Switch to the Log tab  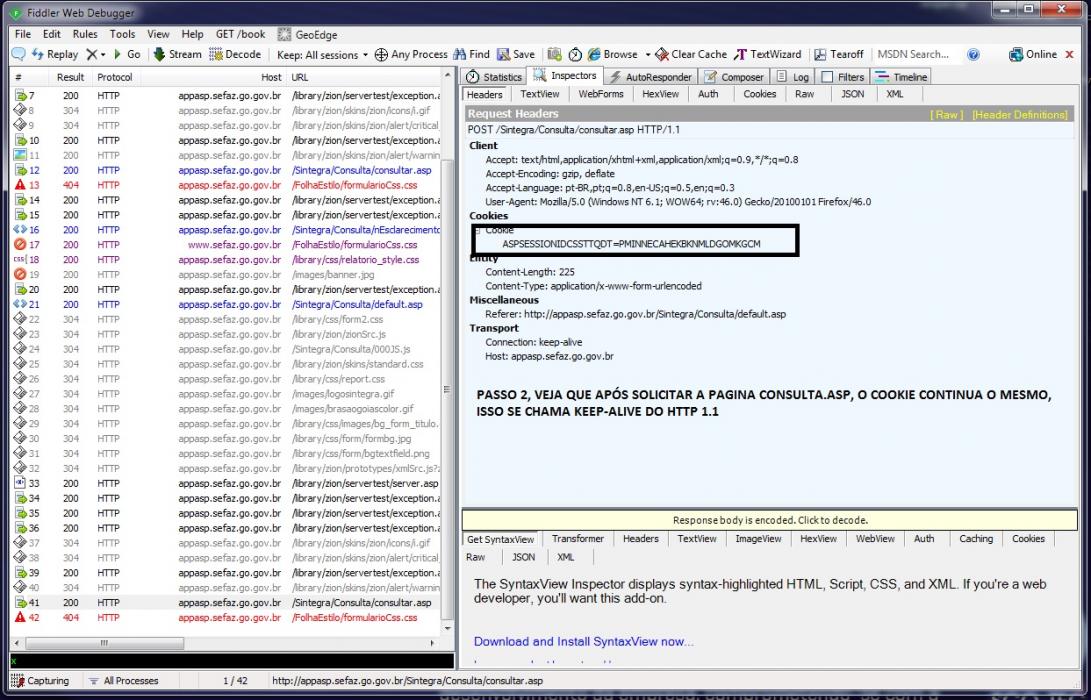click(793, 77)
